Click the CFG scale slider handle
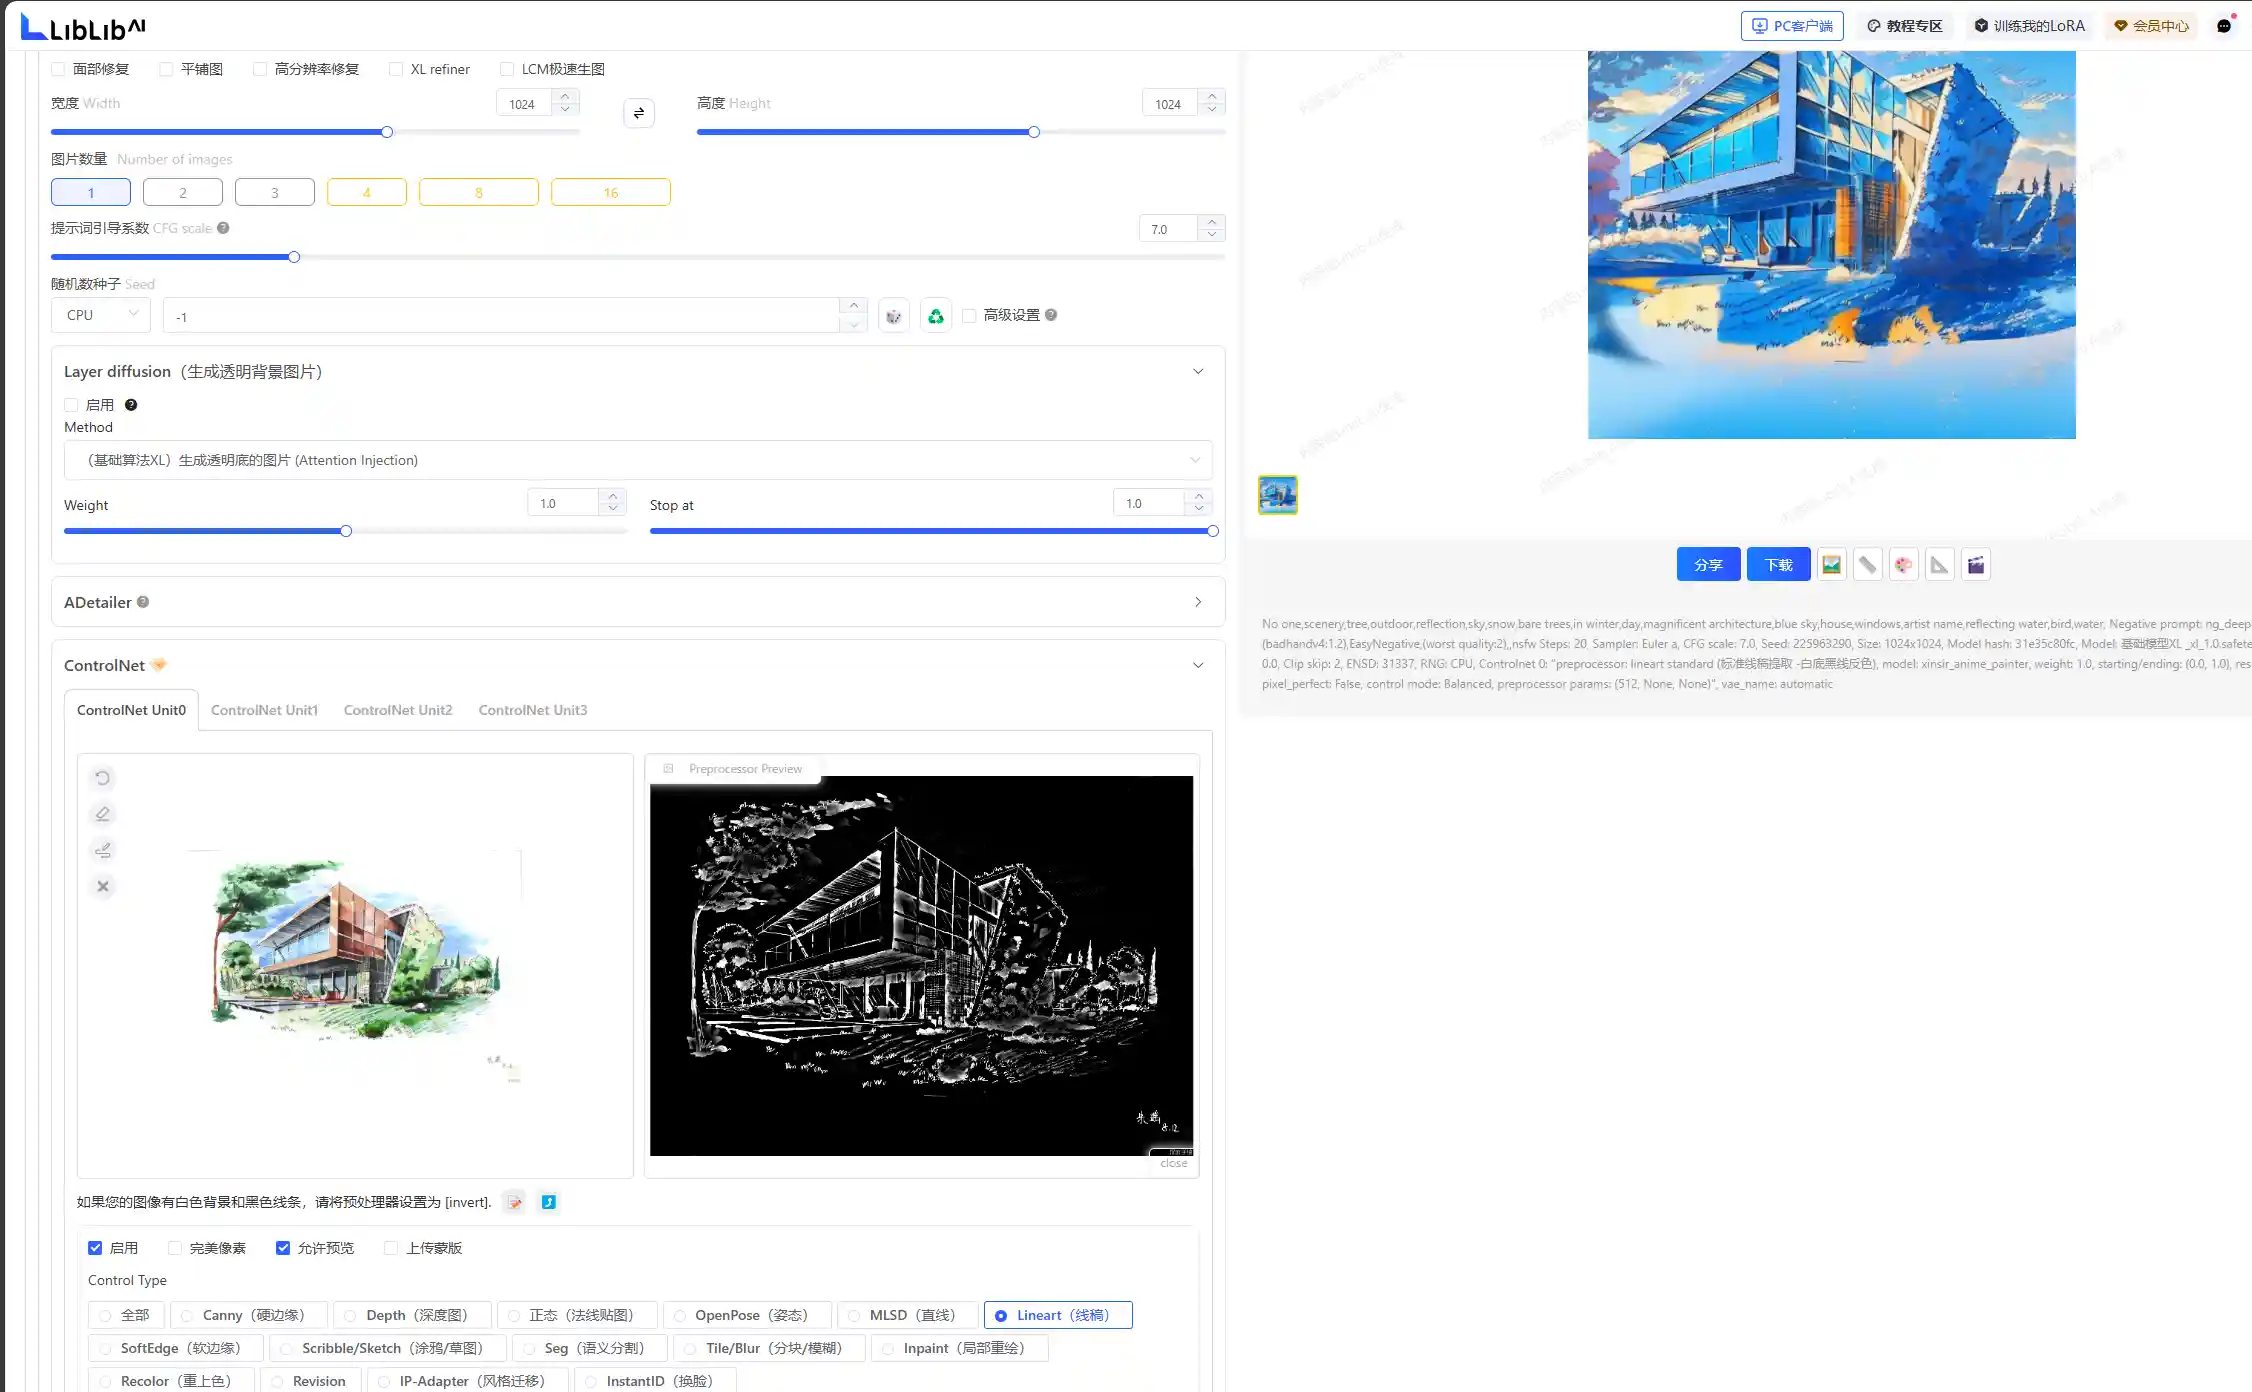 [294, 257]
